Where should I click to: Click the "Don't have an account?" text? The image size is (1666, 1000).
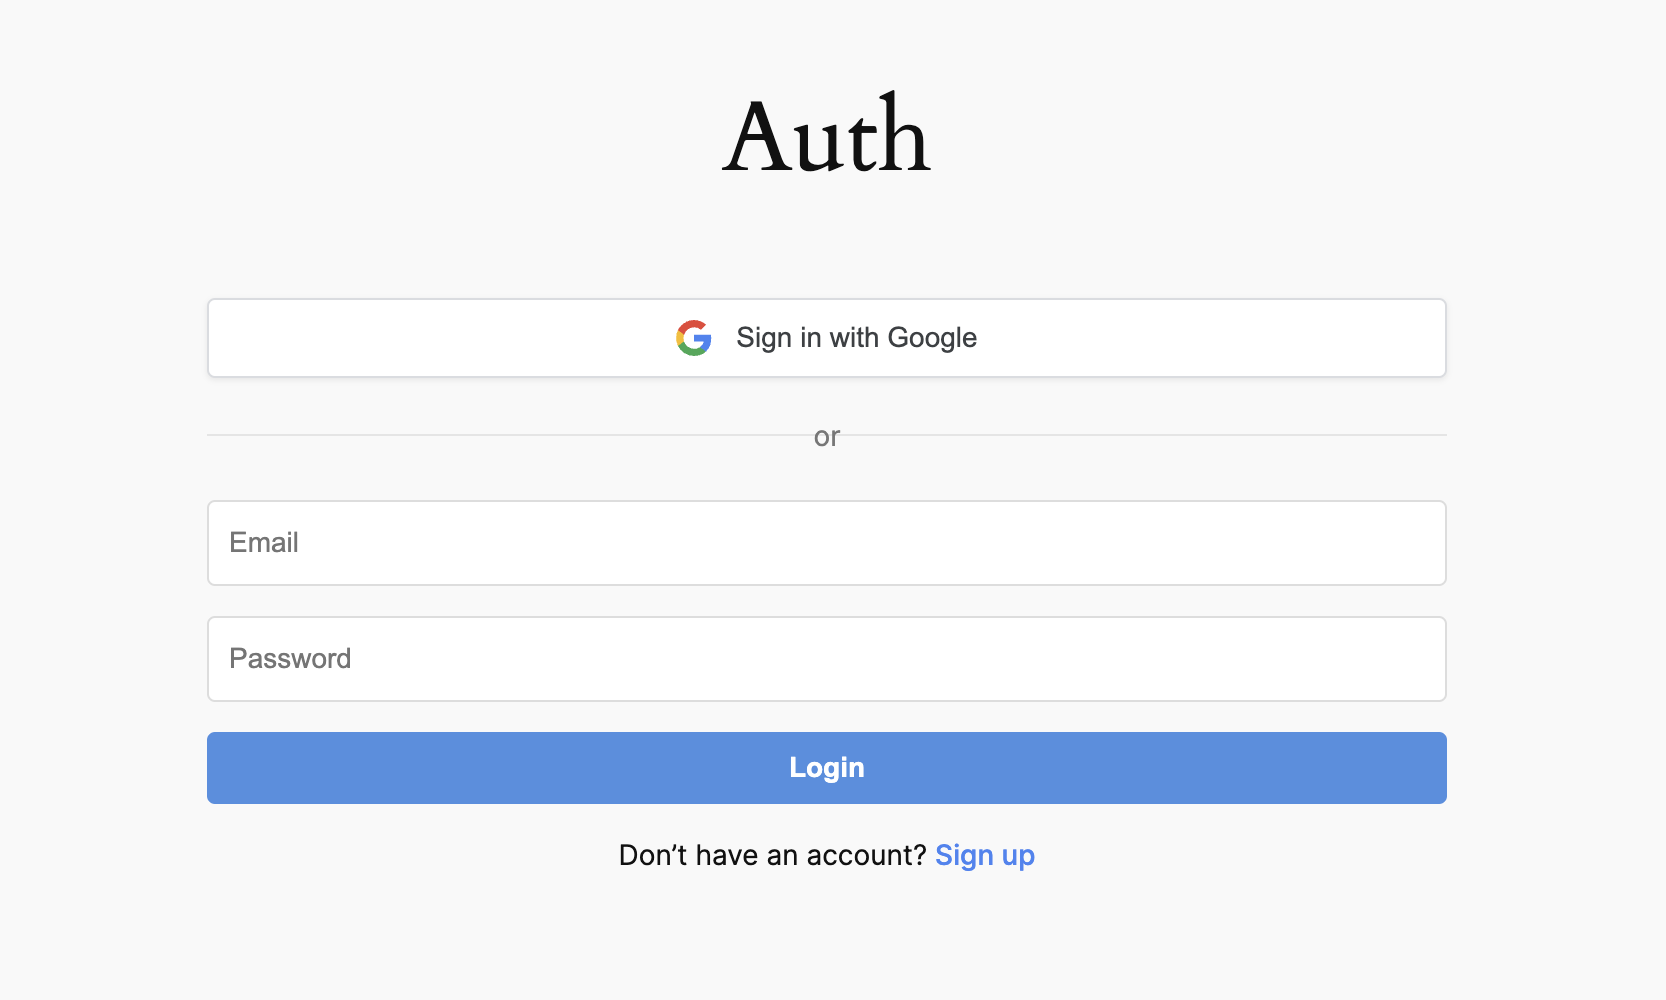coord(772,856)
